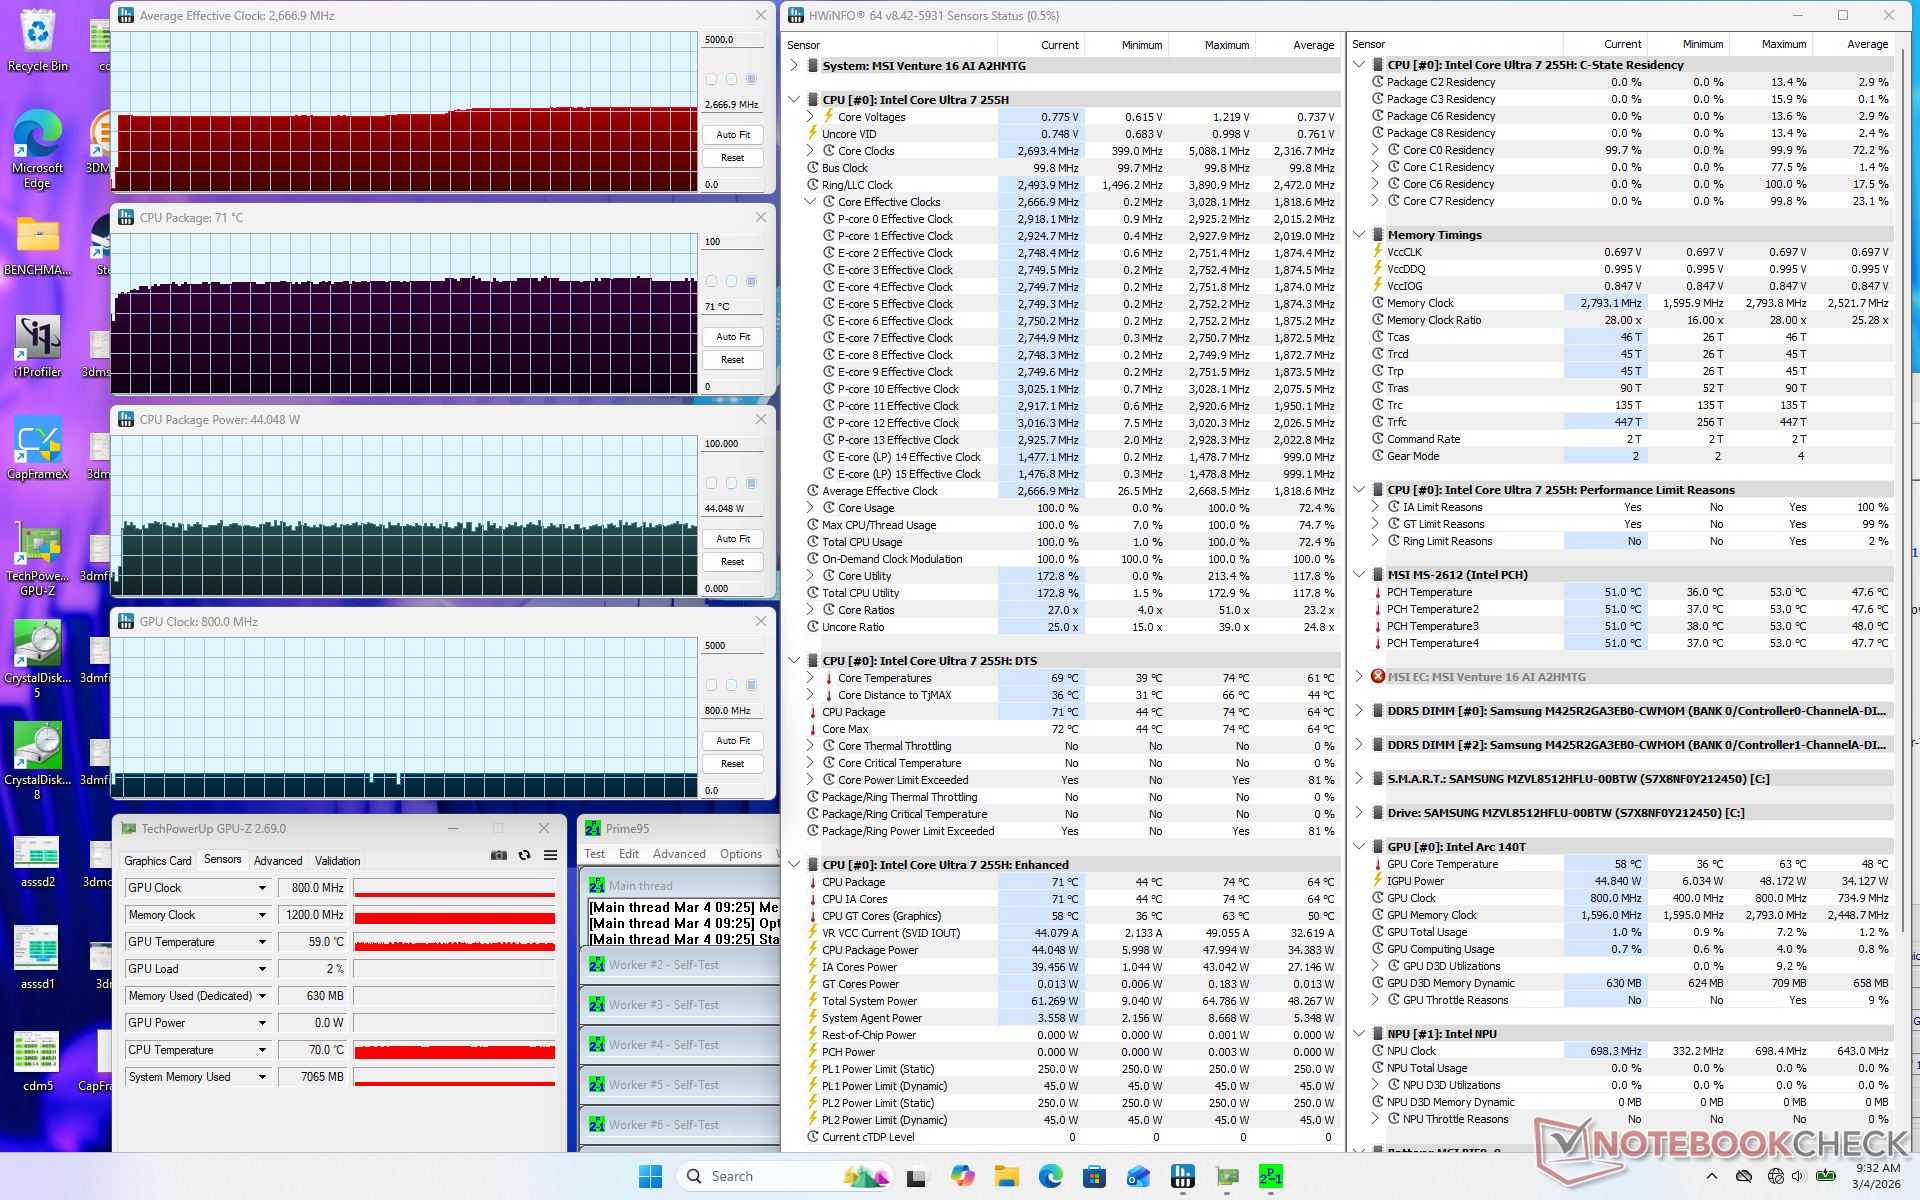This screenshot has width=1920, height=1200.
Task: Expand the Core Voltages sensor row
Action: 811,117
